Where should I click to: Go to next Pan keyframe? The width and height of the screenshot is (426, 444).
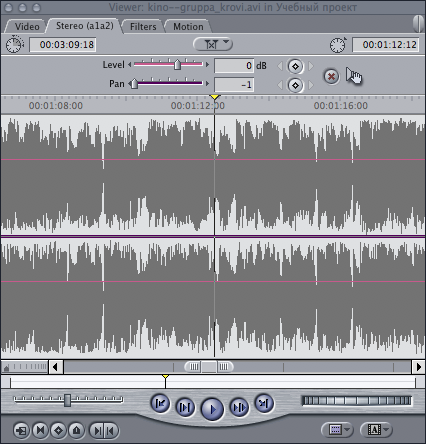point(311,85)
